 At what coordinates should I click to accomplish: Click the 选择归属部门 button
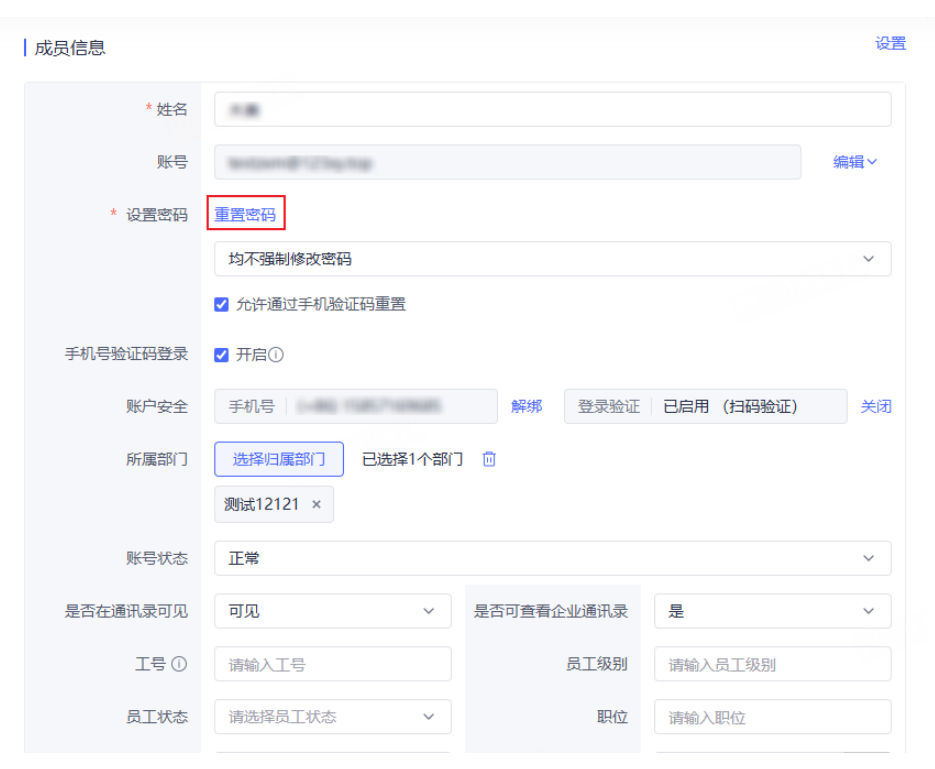(279, 459)
